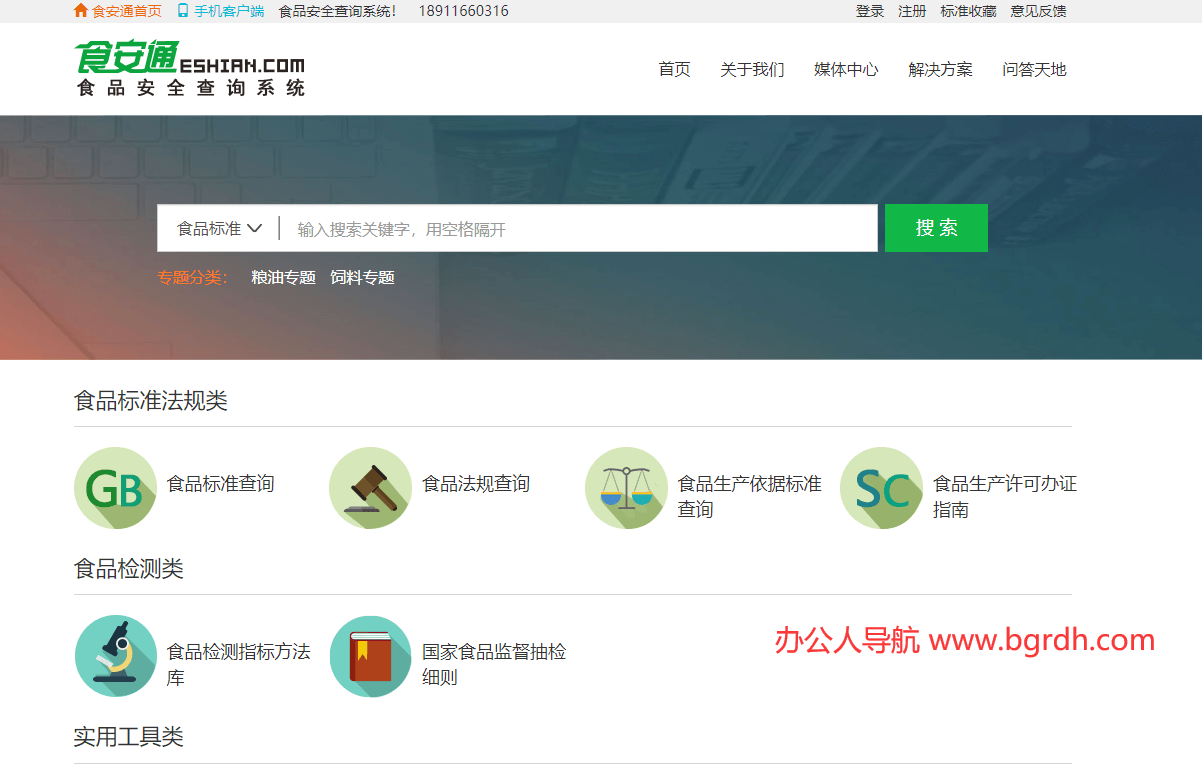Click the search keyword input field
The width and height of the screenshot is (1202, 776).
click(x=580, y=229)
